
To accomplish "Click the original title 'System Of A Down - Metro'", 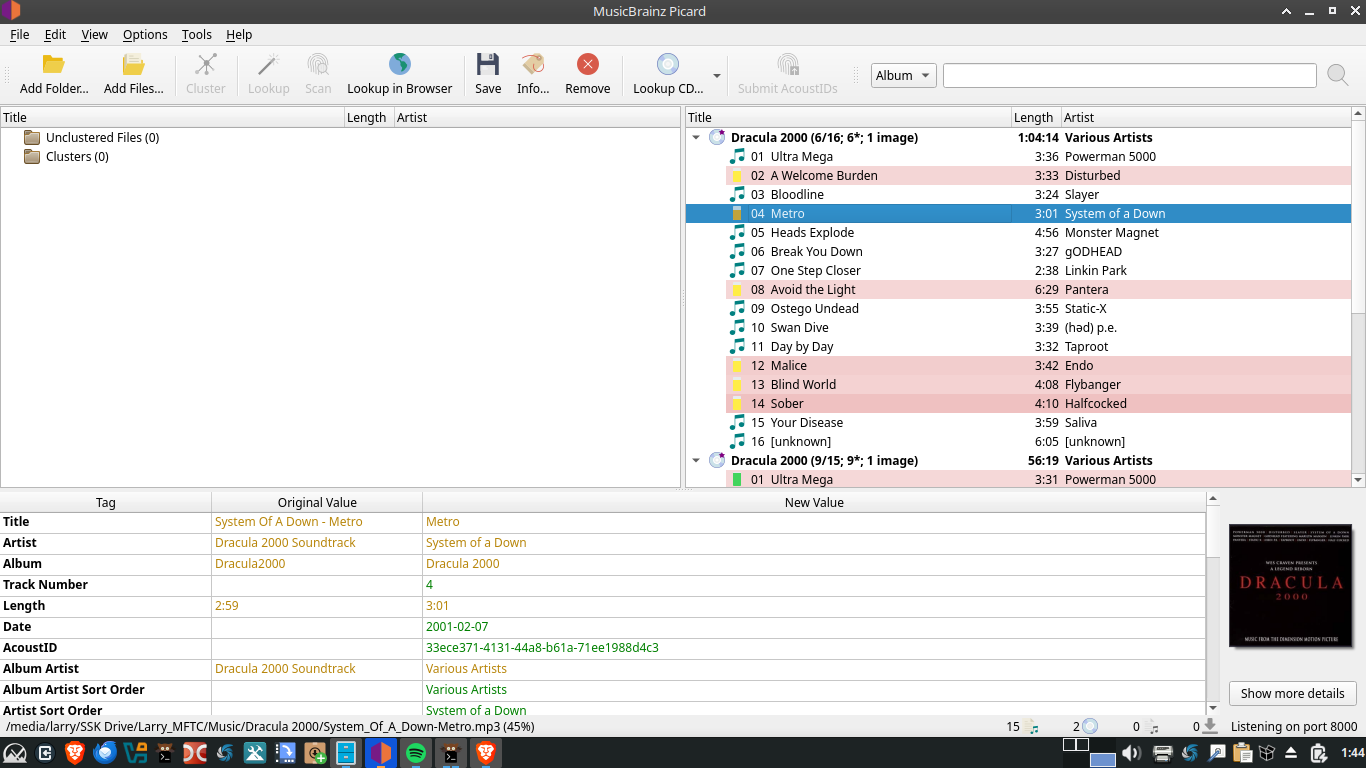I will click(x=289, y=522).
